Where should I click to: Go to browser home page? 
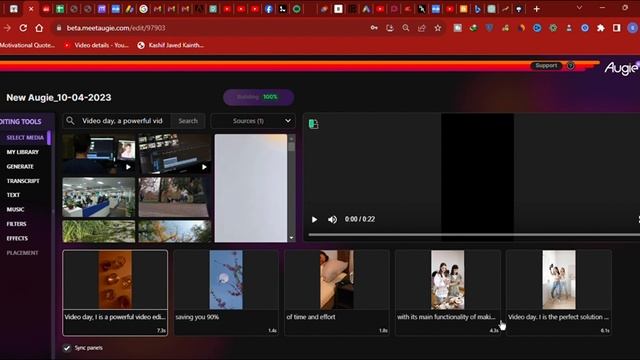click(x=39, y=28)
